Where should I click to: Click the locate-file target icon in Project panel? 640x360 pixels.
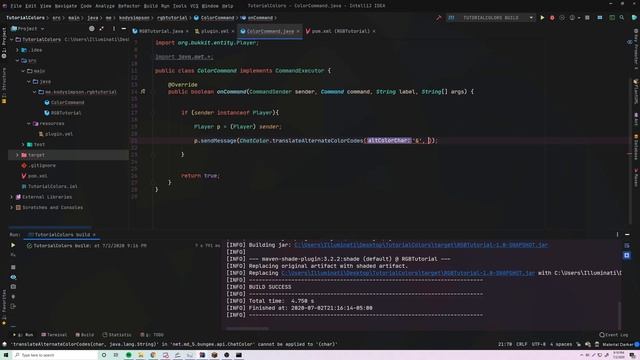point(91,29)
